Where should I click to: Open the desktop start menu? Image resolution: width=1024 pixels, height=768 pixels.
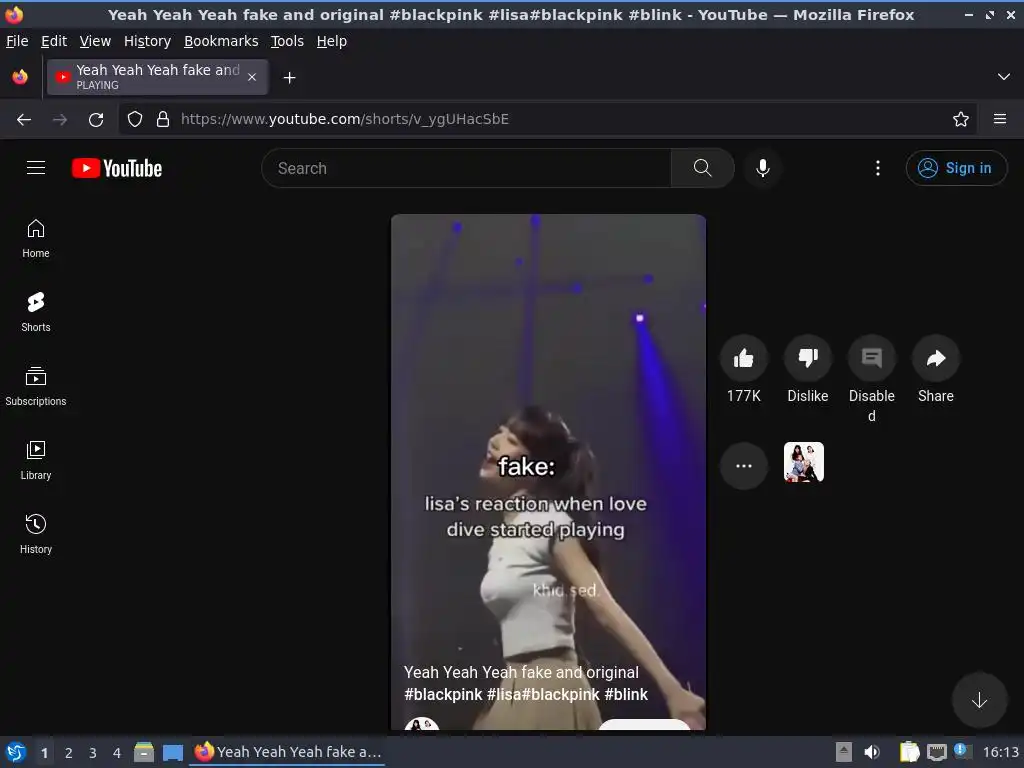tap(16, 752)
